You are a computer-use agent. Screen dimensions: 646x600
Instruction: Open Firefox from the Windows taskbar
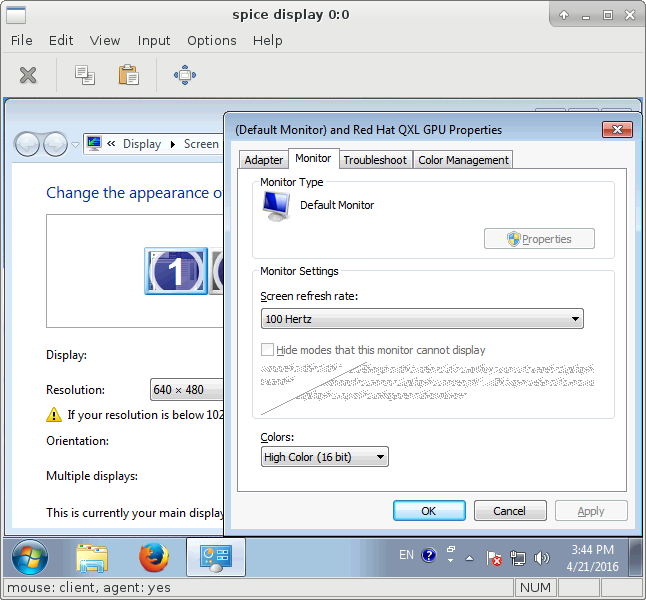coord(153,556)
